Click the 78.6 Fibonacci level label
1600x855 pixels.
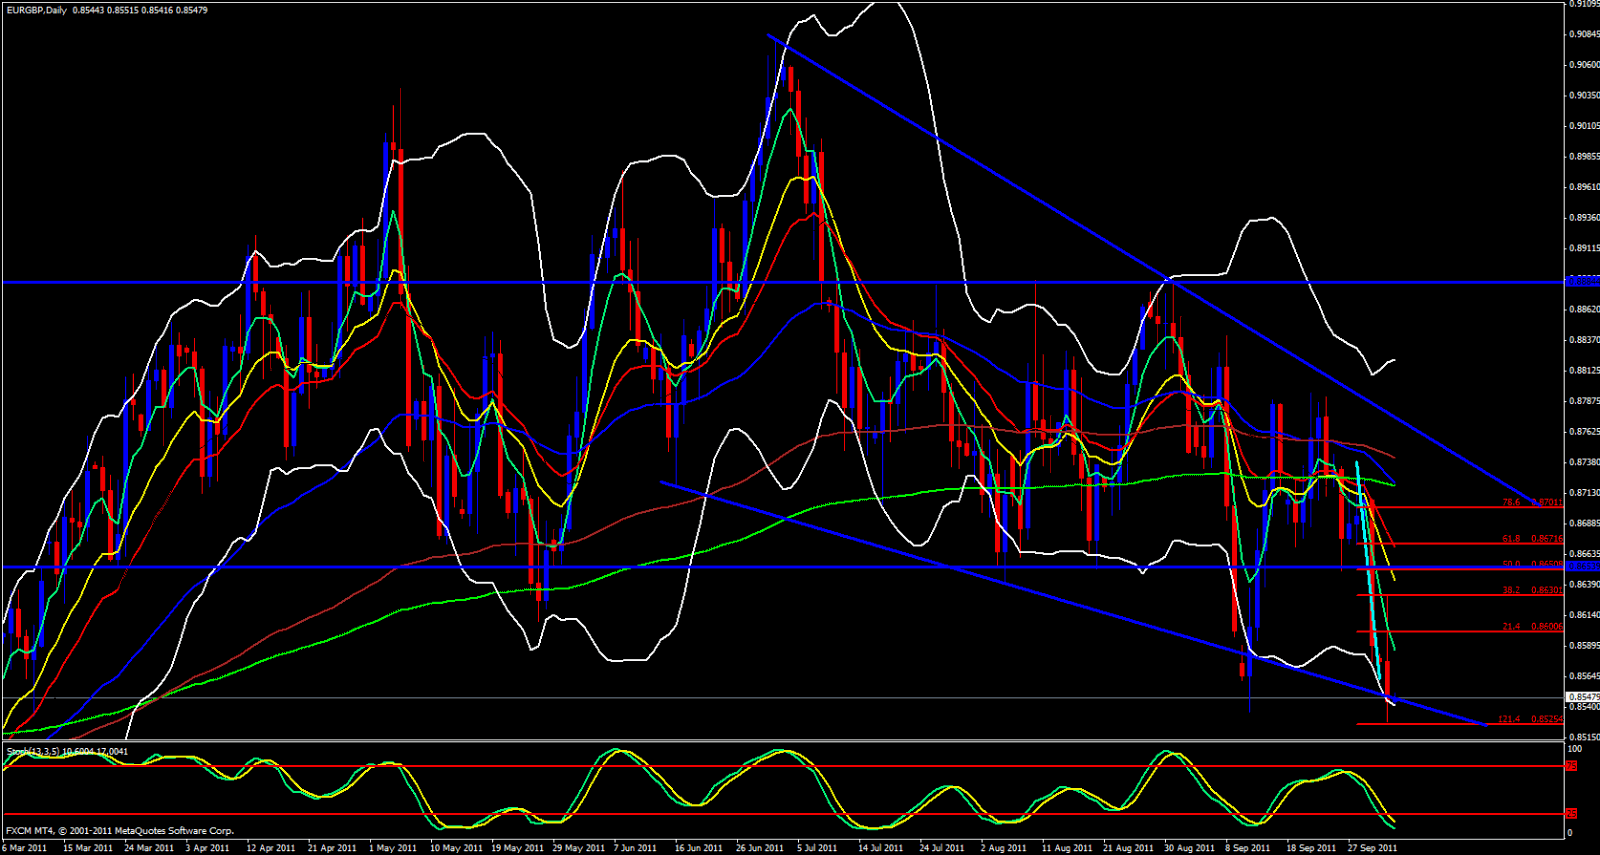pyautogui.click(x=1511, y=503)
